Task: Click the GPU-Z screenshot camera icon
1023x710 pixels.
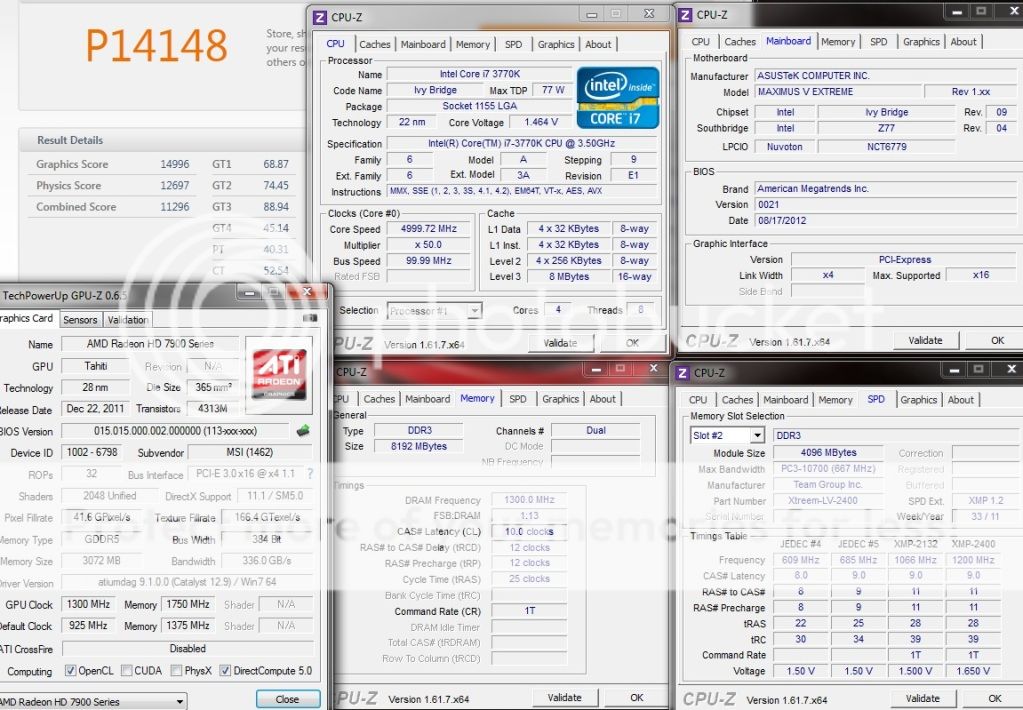Action: [x=309, y=319]
